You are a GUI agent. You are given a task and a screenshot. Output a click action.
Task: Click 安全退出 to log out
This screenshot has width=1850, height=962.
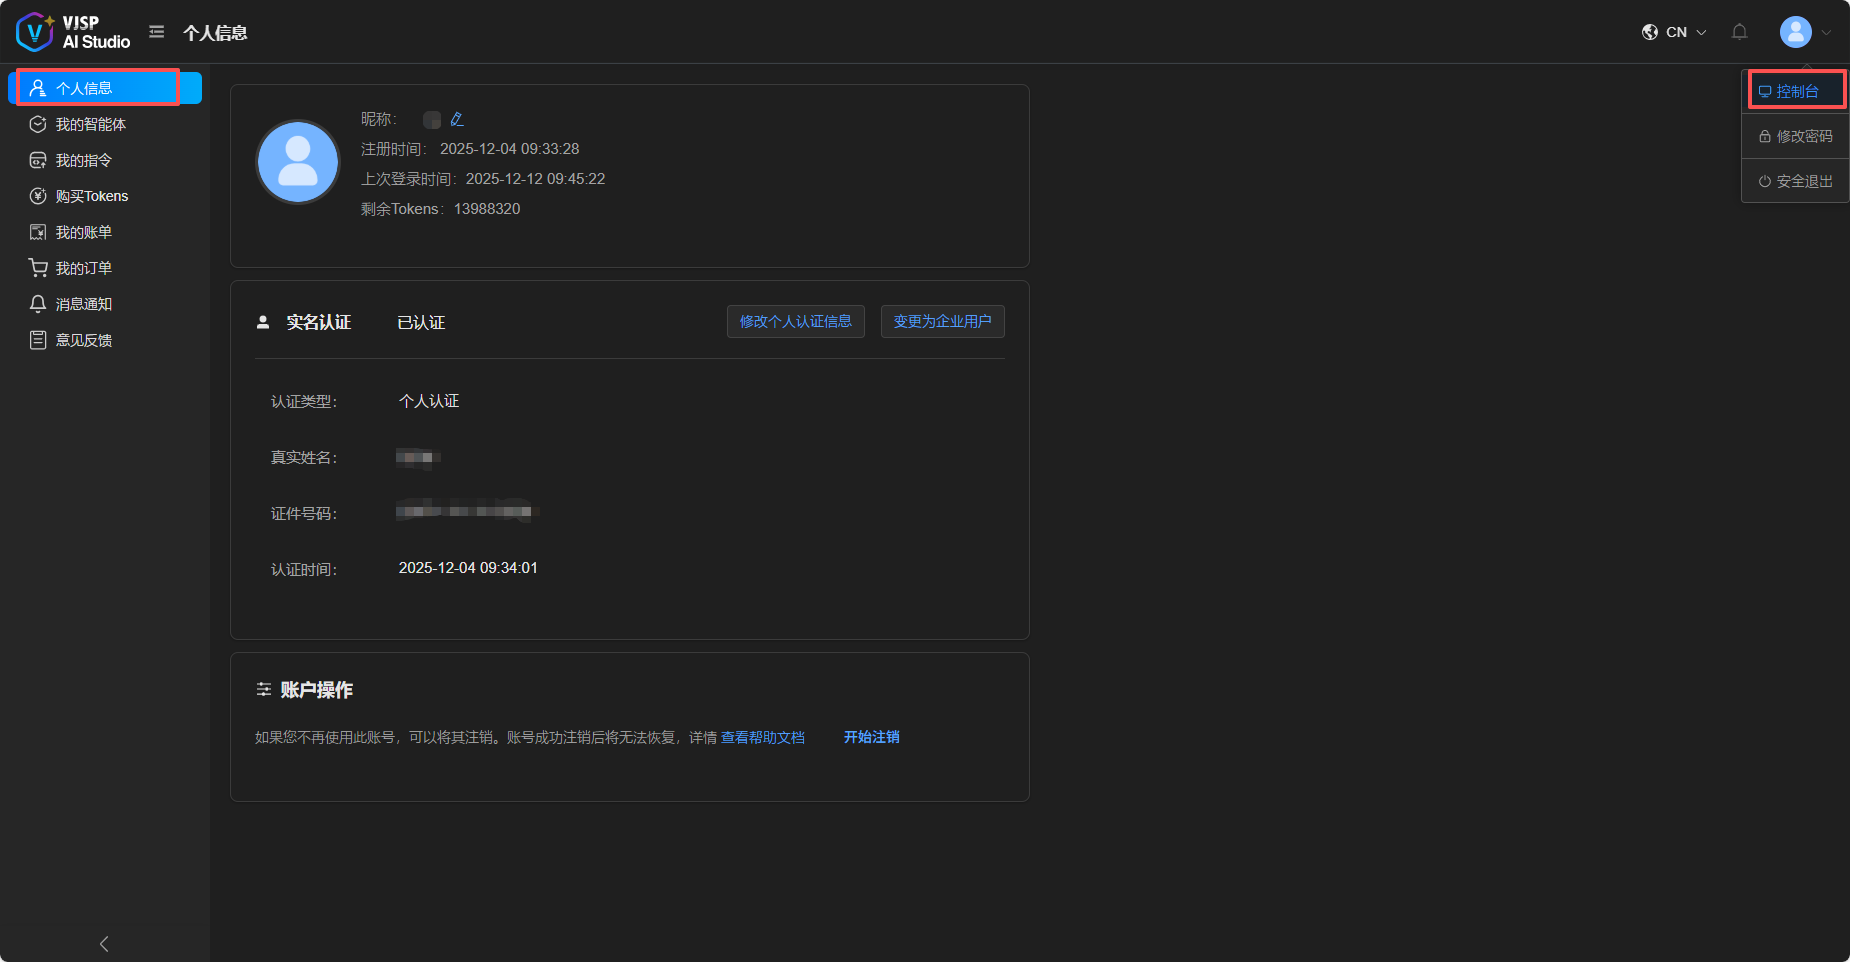pos(1797,181)
